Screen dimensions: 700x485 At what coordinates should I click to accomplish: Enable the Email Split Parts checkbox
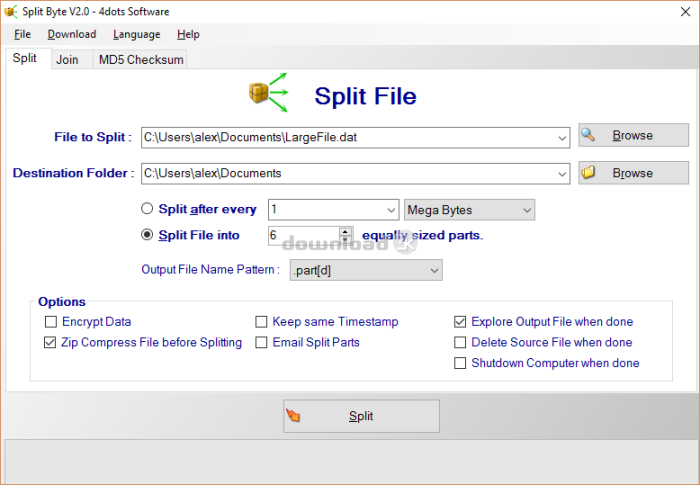pyautogui.click(x=261, y=342)
